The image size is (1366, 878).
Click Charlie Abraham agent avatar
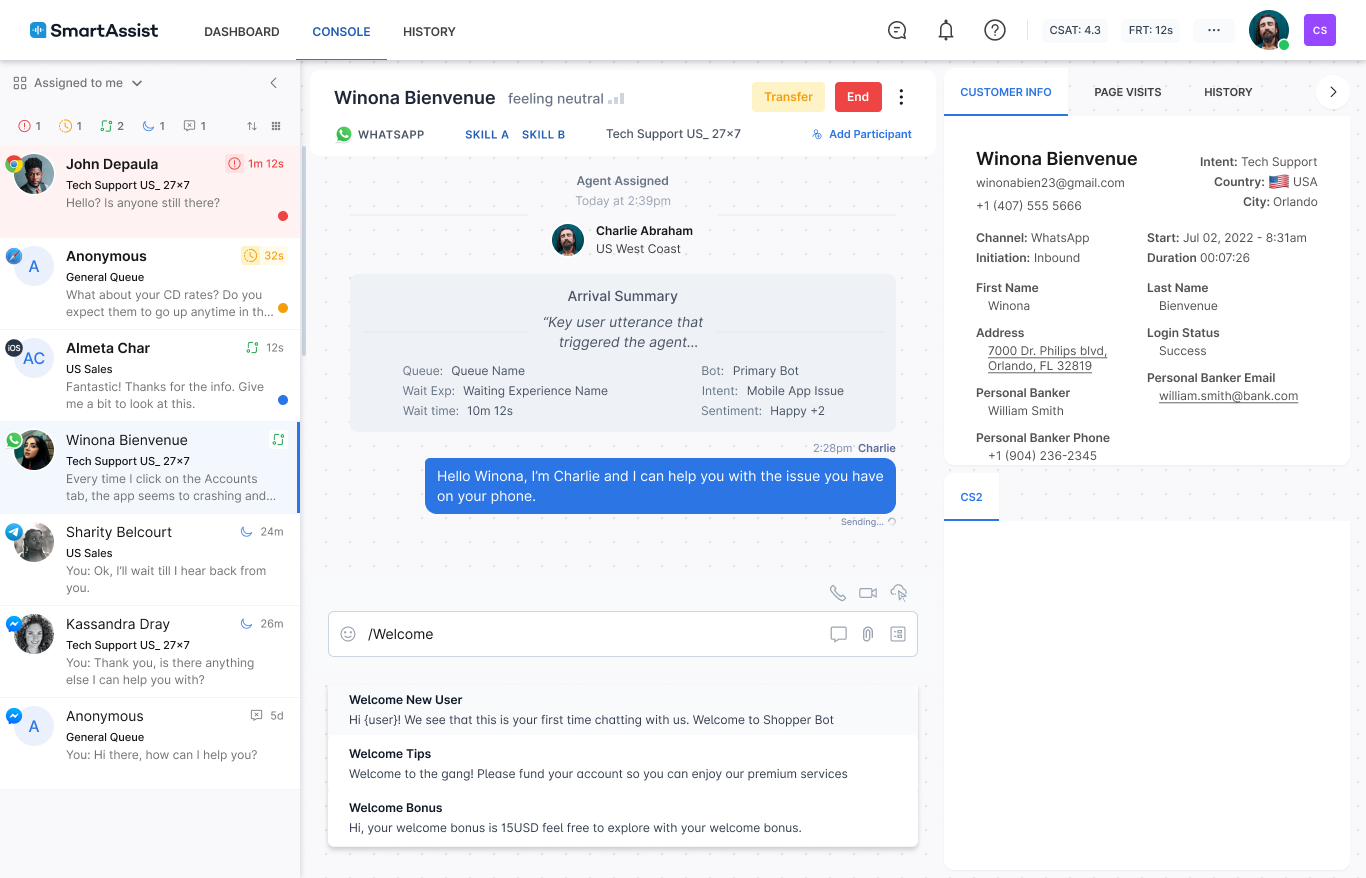point(568,240)
